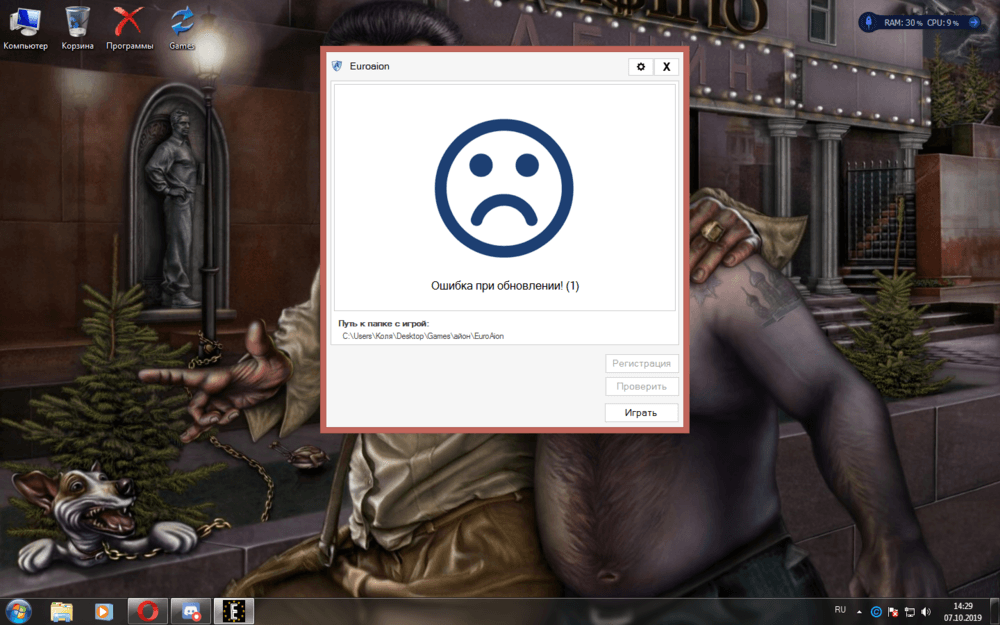This screenshot has height=625, width=1000.
Task: Switch to Opera browser in taskbar
Action: tap(147, 611)
